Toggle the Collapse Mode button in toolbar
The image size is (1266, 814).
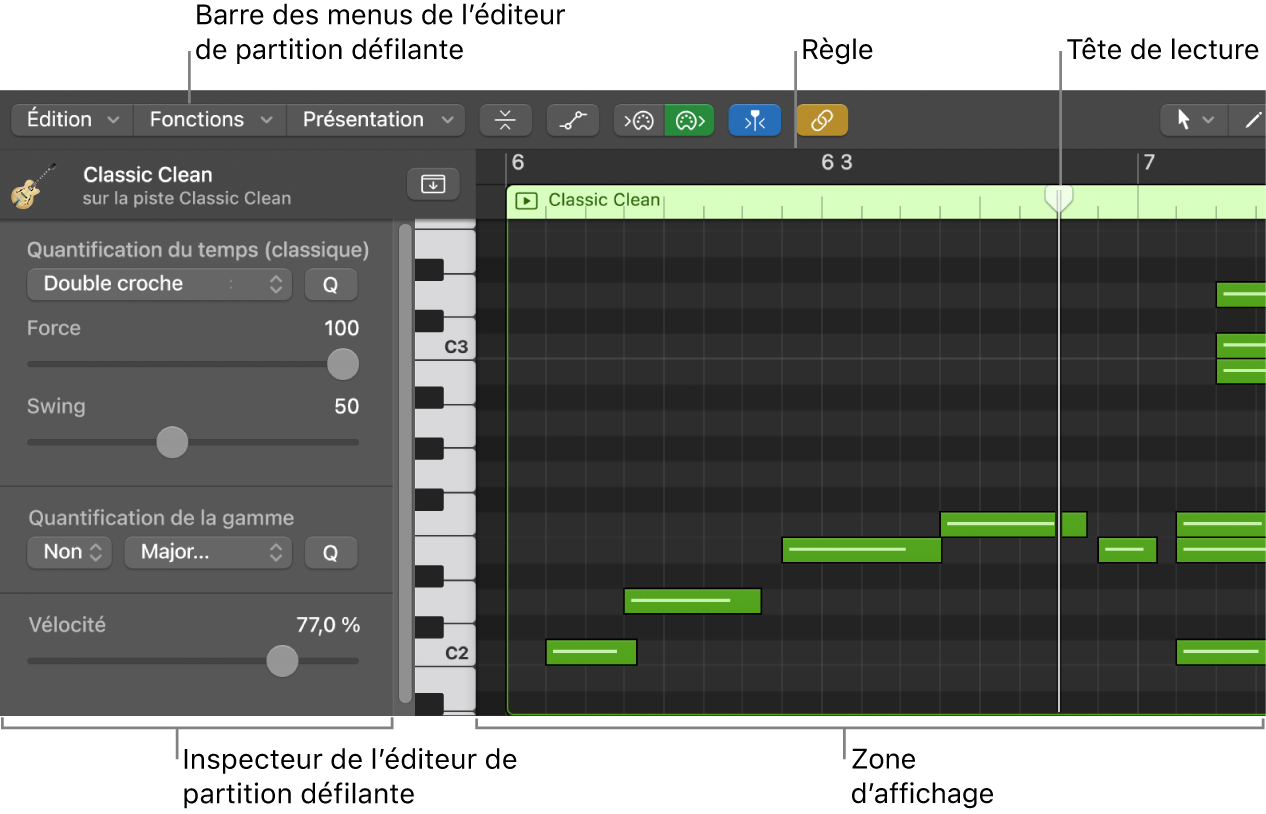(505, 120)
